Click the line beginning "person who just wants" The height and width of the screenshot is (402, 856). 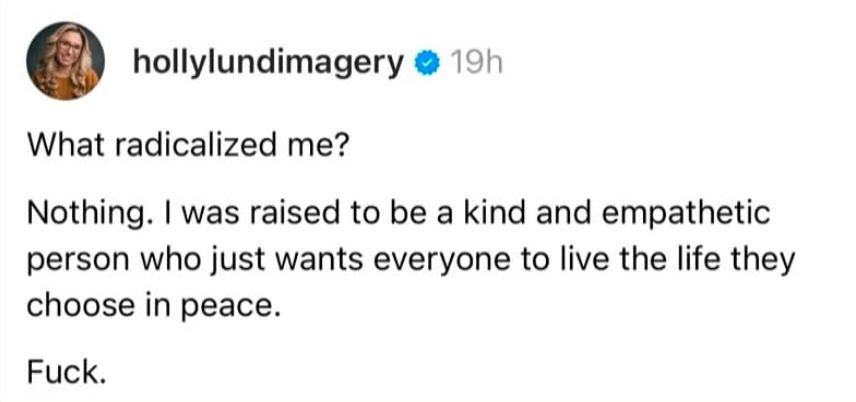pos(409,261)
